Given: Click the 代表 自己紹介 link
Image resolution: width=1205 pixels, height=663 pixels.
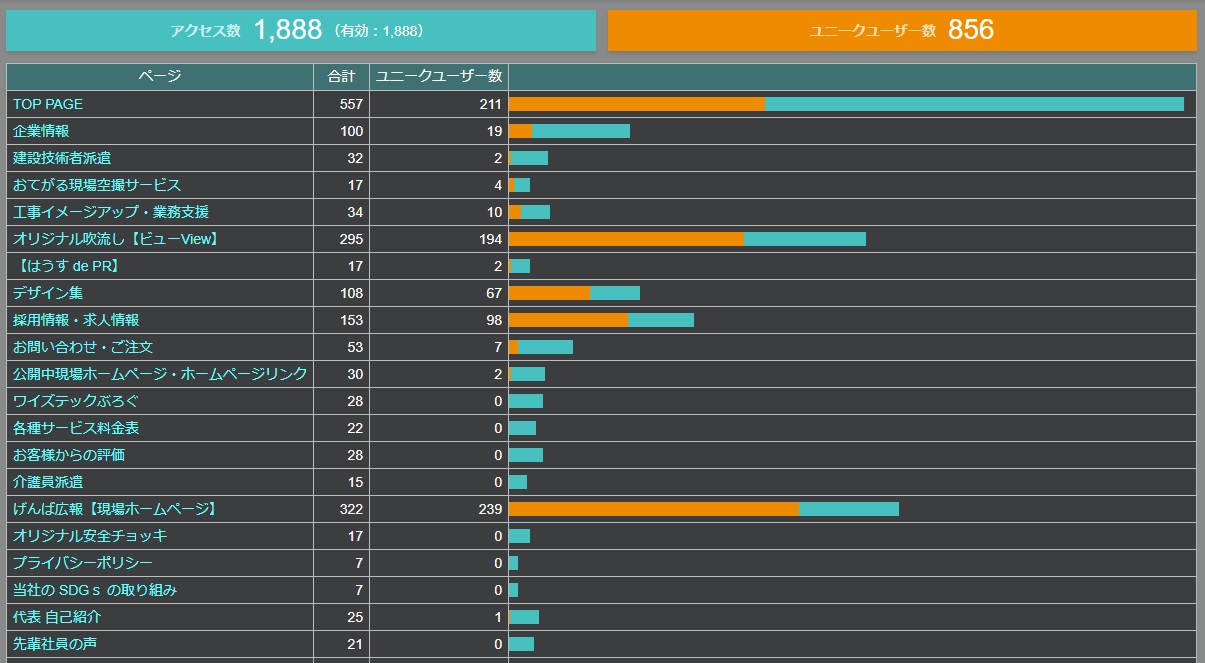Looking at the screenshot, I should [57, 617].
